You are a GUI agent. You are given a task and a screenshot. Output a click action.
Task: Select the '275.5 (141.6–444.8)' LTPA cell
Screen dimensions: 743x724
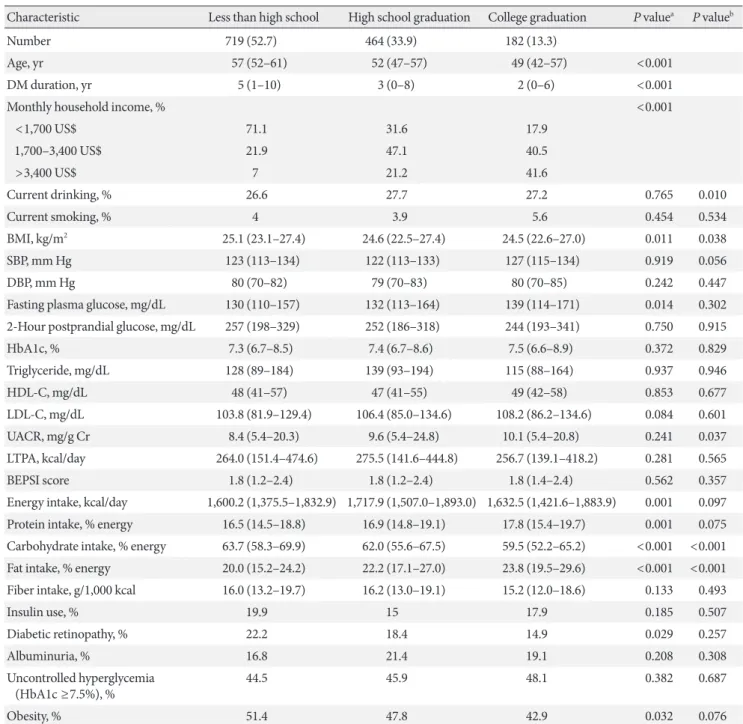(407, 459)
